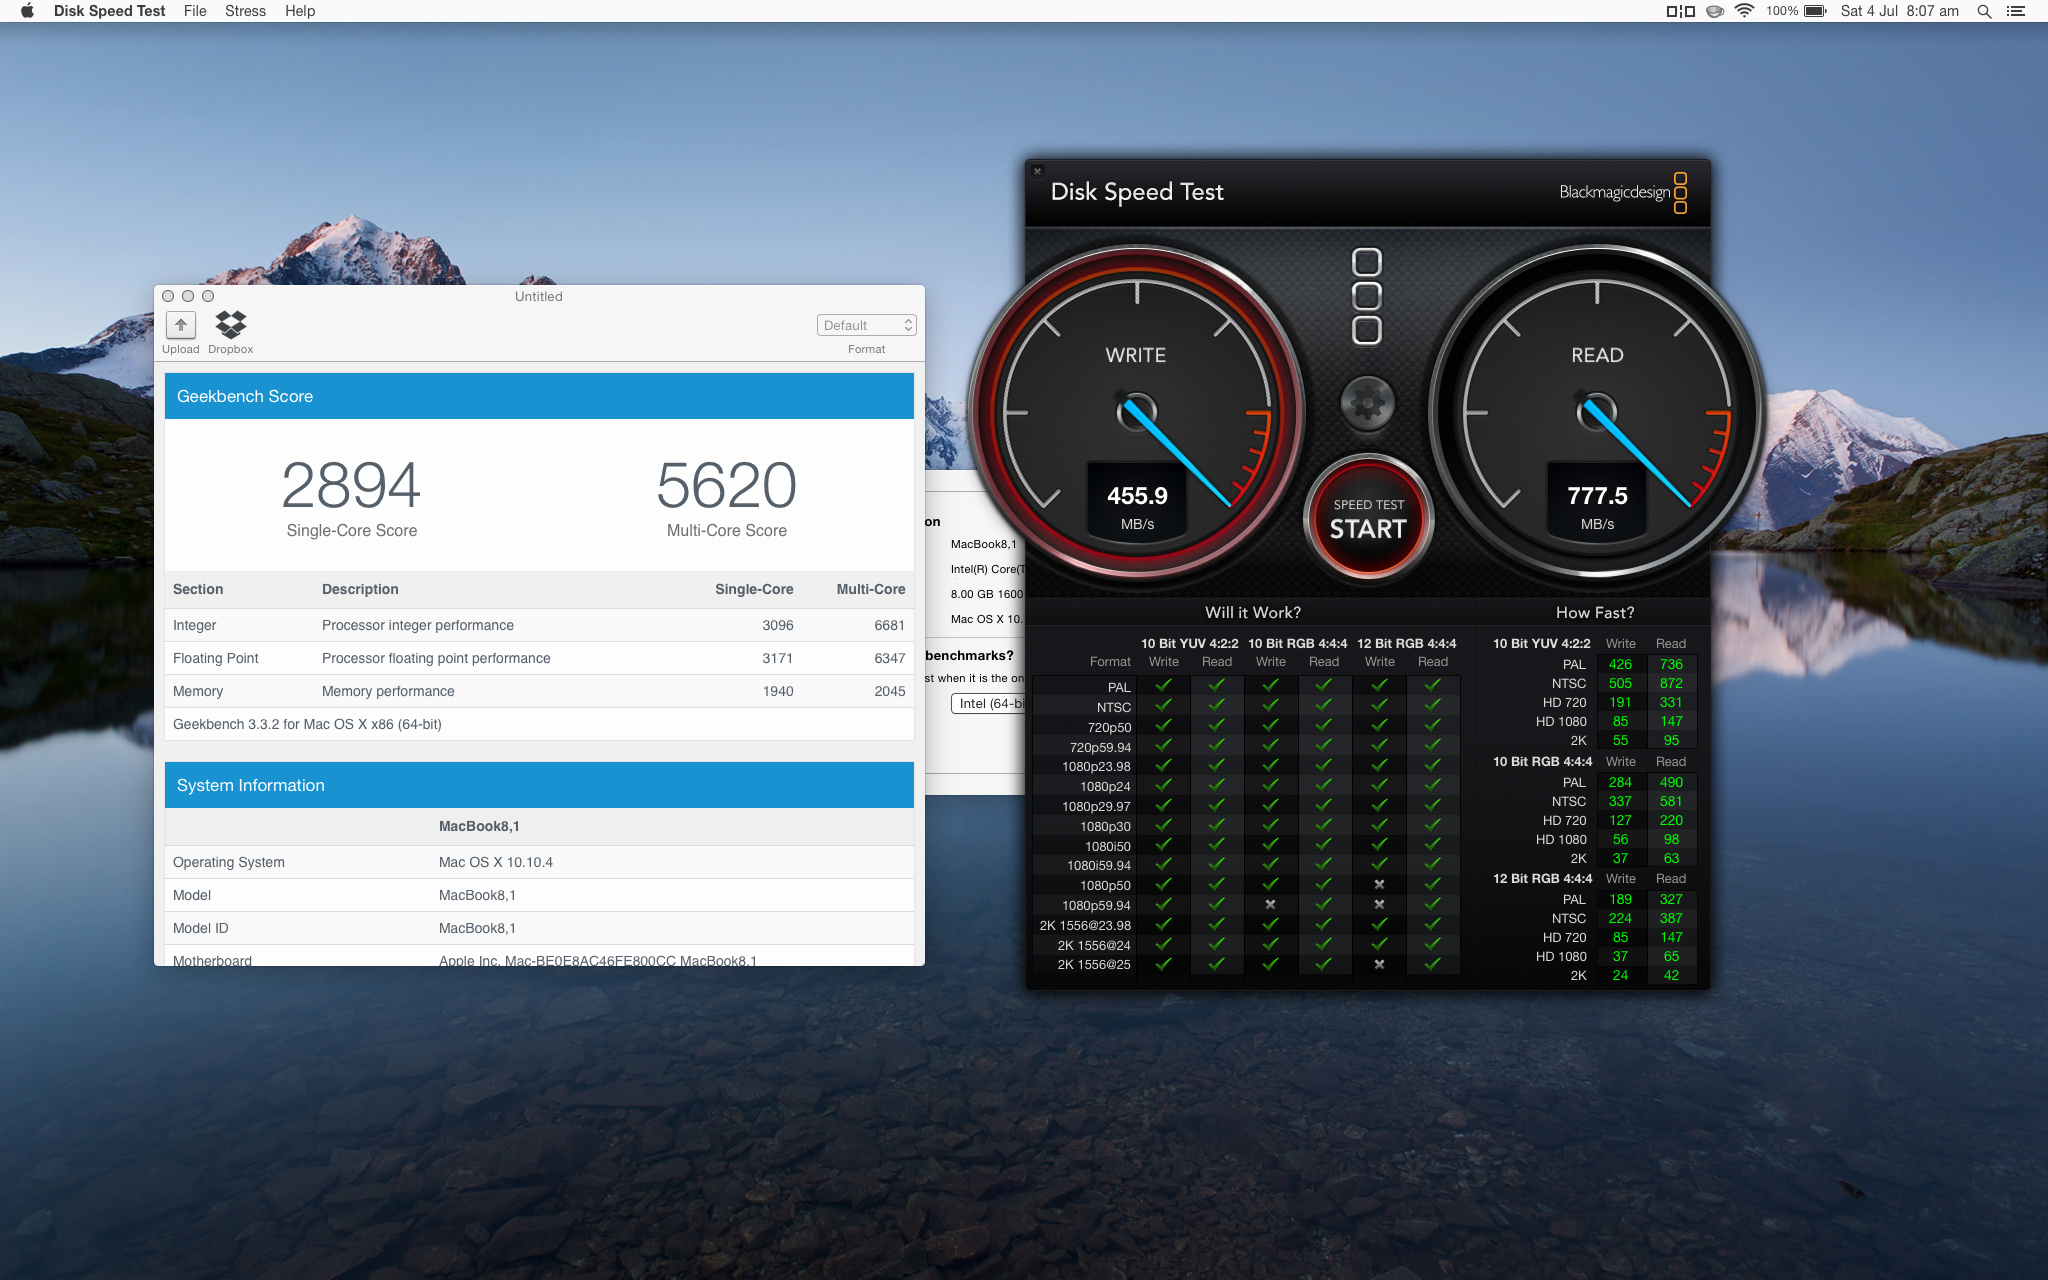
Task: Open Notification Center list icon
Action: (2016, 11)
